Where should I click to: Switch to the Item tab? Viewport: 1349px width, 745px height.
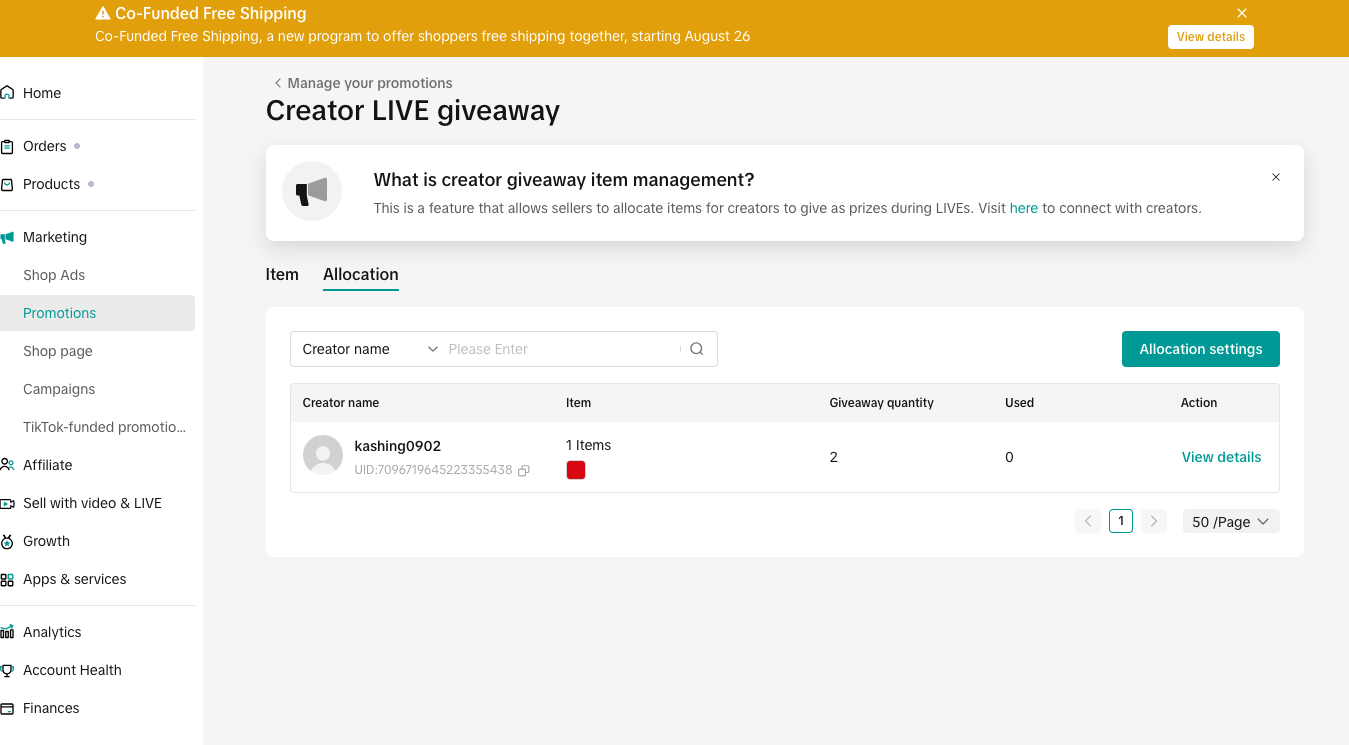tap(282, 274)
